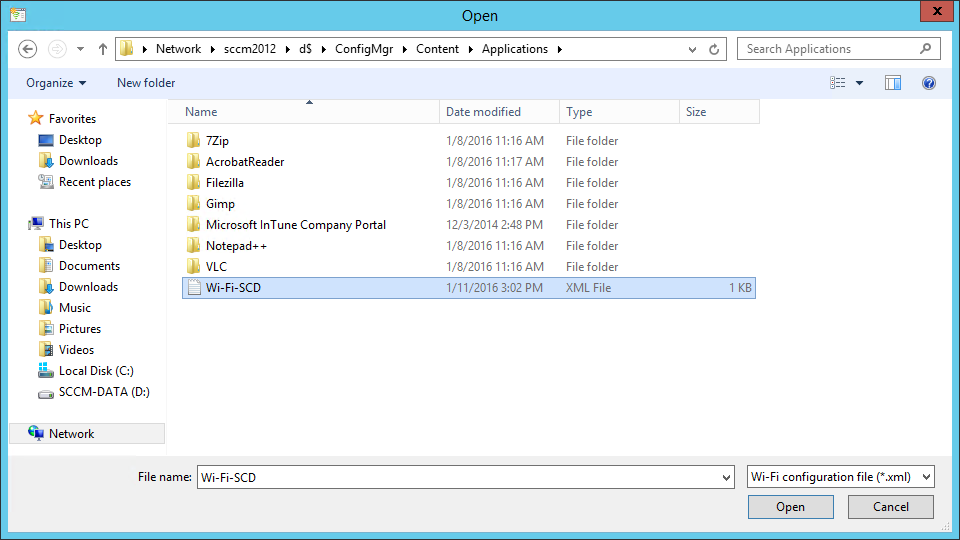This screenshot has height=540, width=960.
Task: Open Desktop under This PC
Action: pyautogui.click(x=80, y=244)
